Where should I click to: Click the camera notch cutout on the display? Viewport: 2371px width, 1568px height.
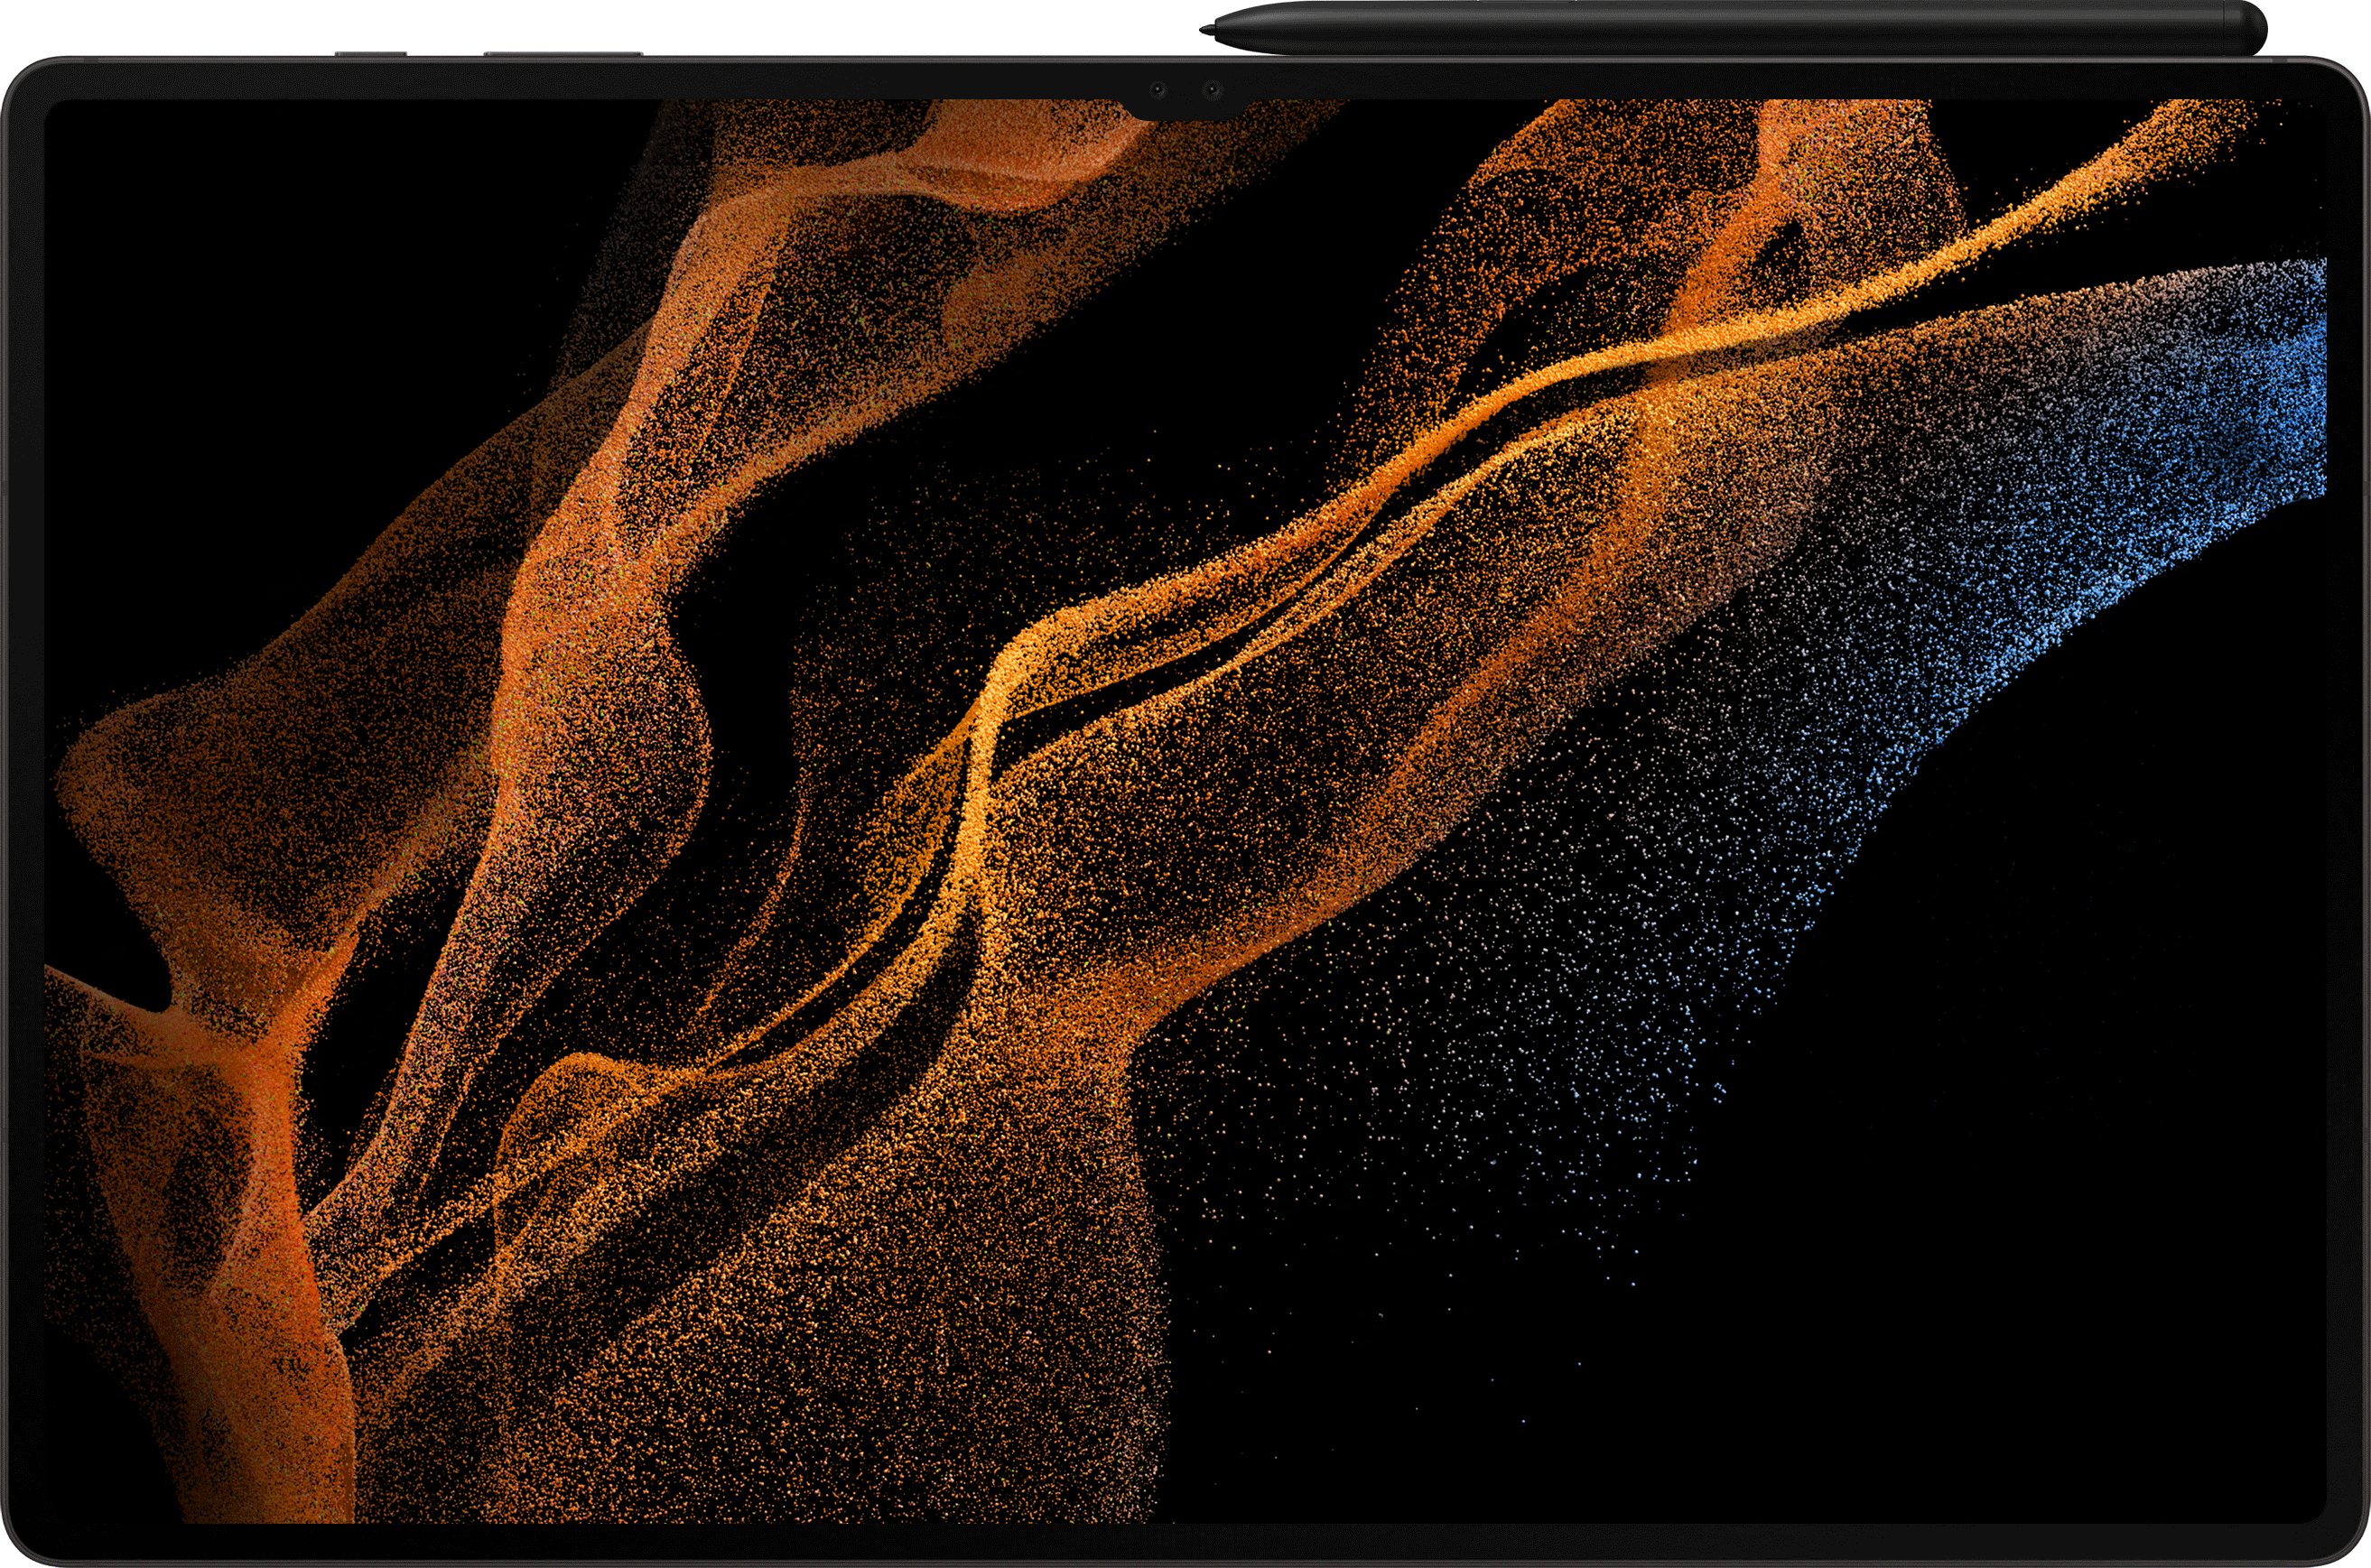(1185, 108)
